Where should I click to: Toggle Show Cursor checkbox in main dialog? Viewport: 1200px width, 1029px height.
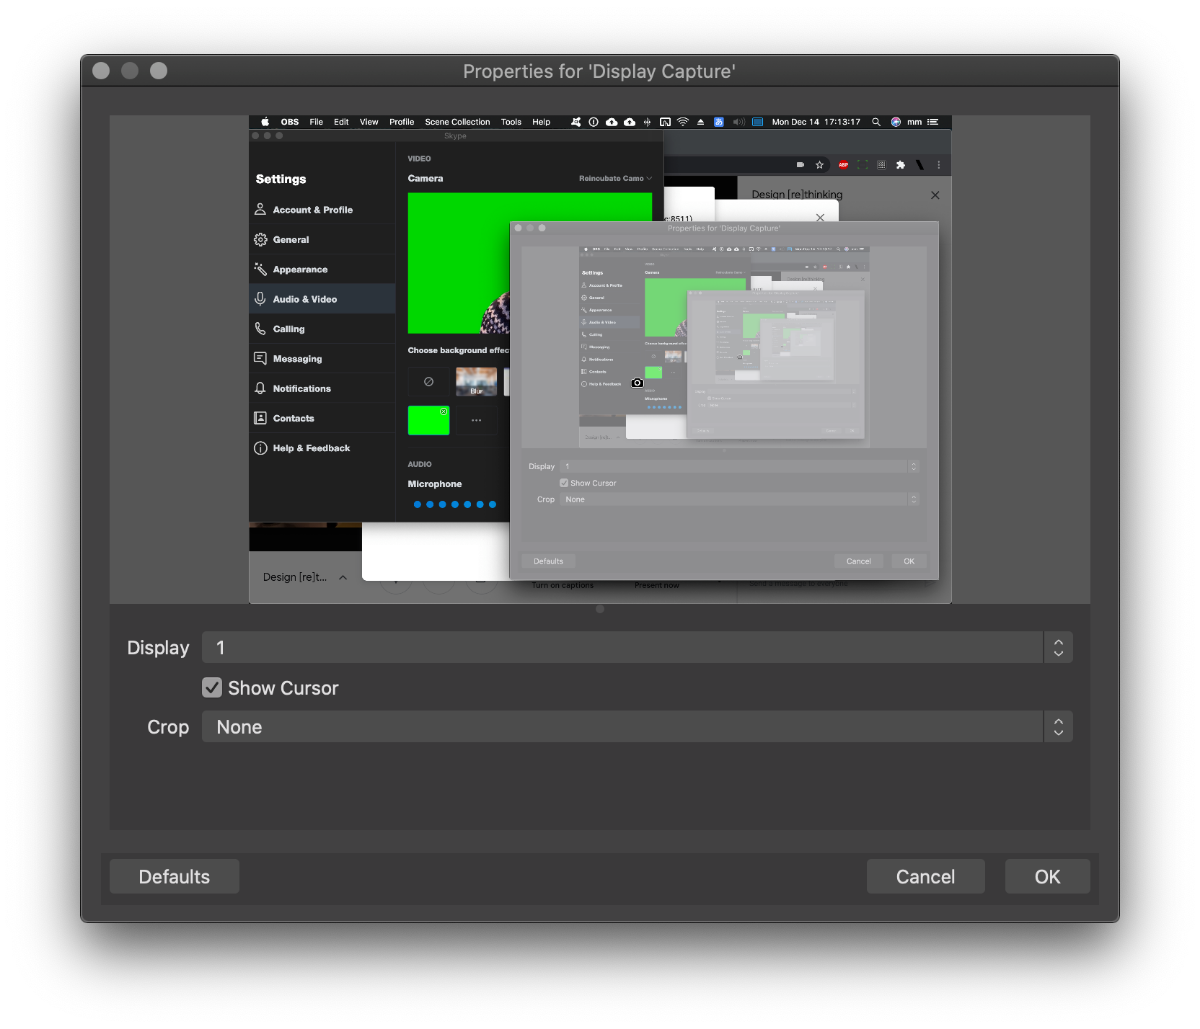pos(212,687)
